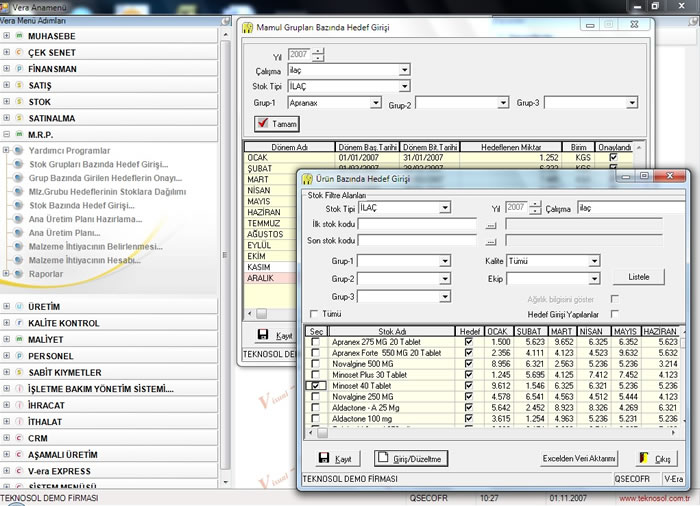Screen dimensions: 700x506
Task: Click the Excelden Veri Aktarımı button
Action: click(579, 458)
